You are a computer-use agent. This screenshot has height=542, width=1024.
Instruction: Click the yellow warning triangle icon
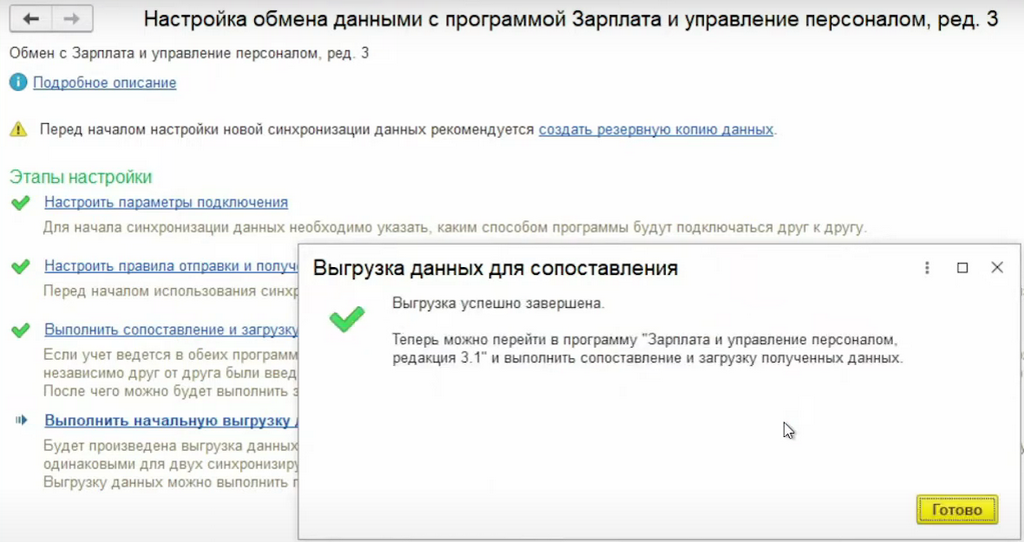pos(18,130)
